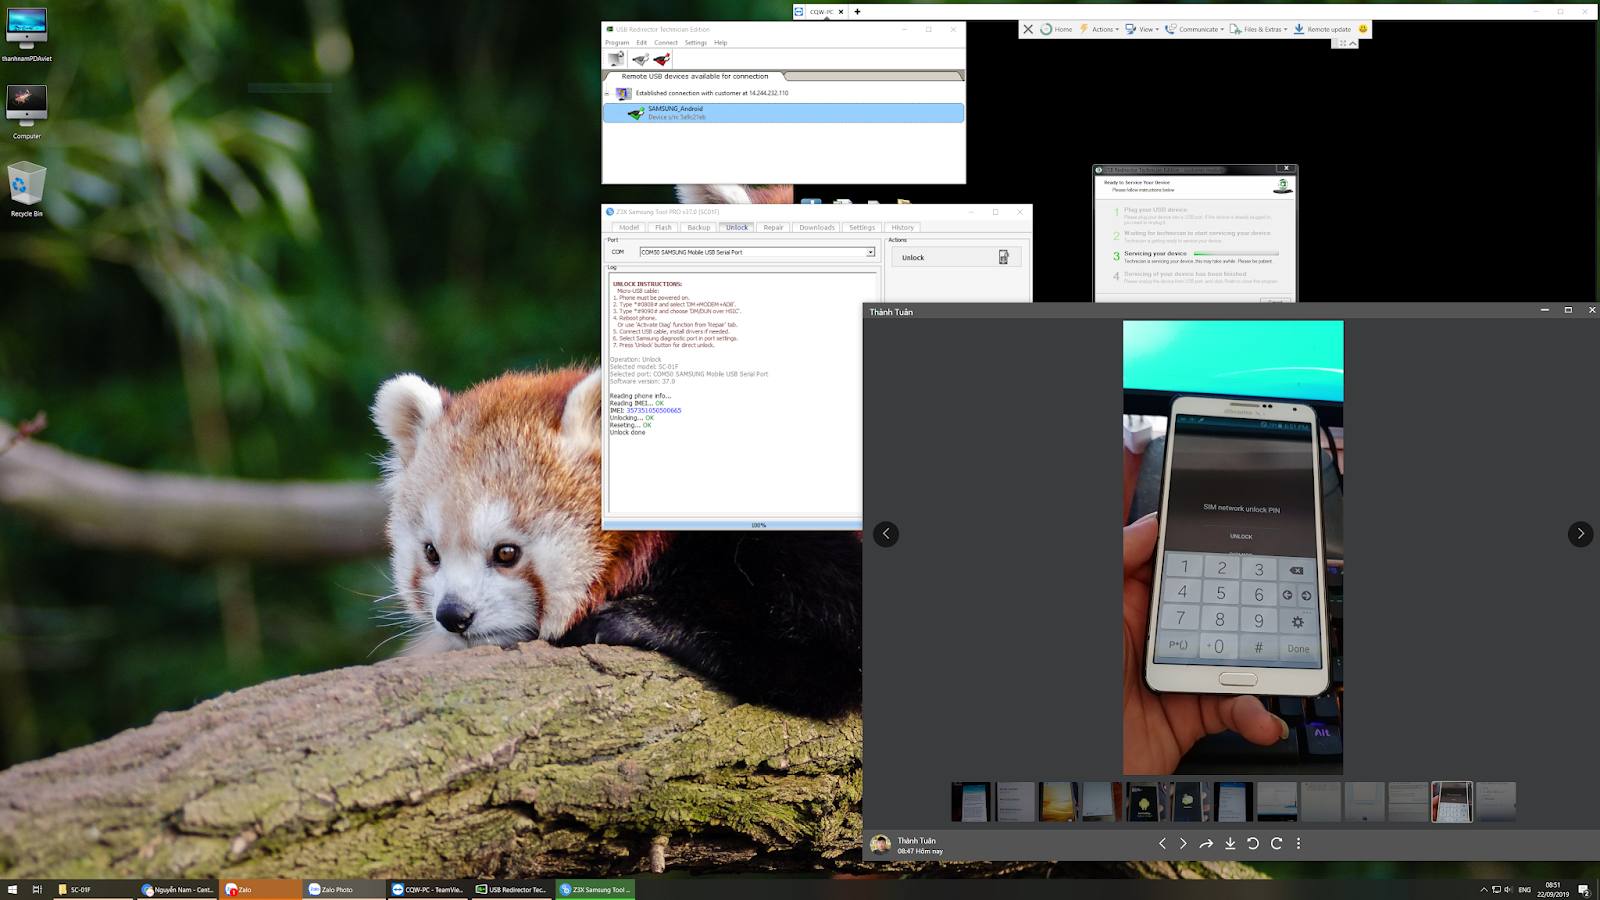Switch to the Model tab in Z3X

pos(629,228)
